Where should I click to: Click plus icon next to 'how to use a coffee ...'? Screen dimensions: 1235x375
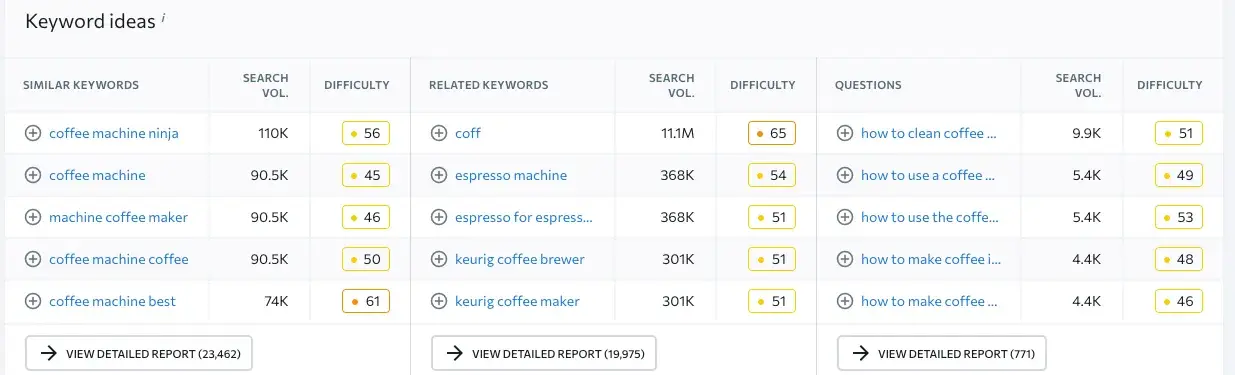point(844,175)
